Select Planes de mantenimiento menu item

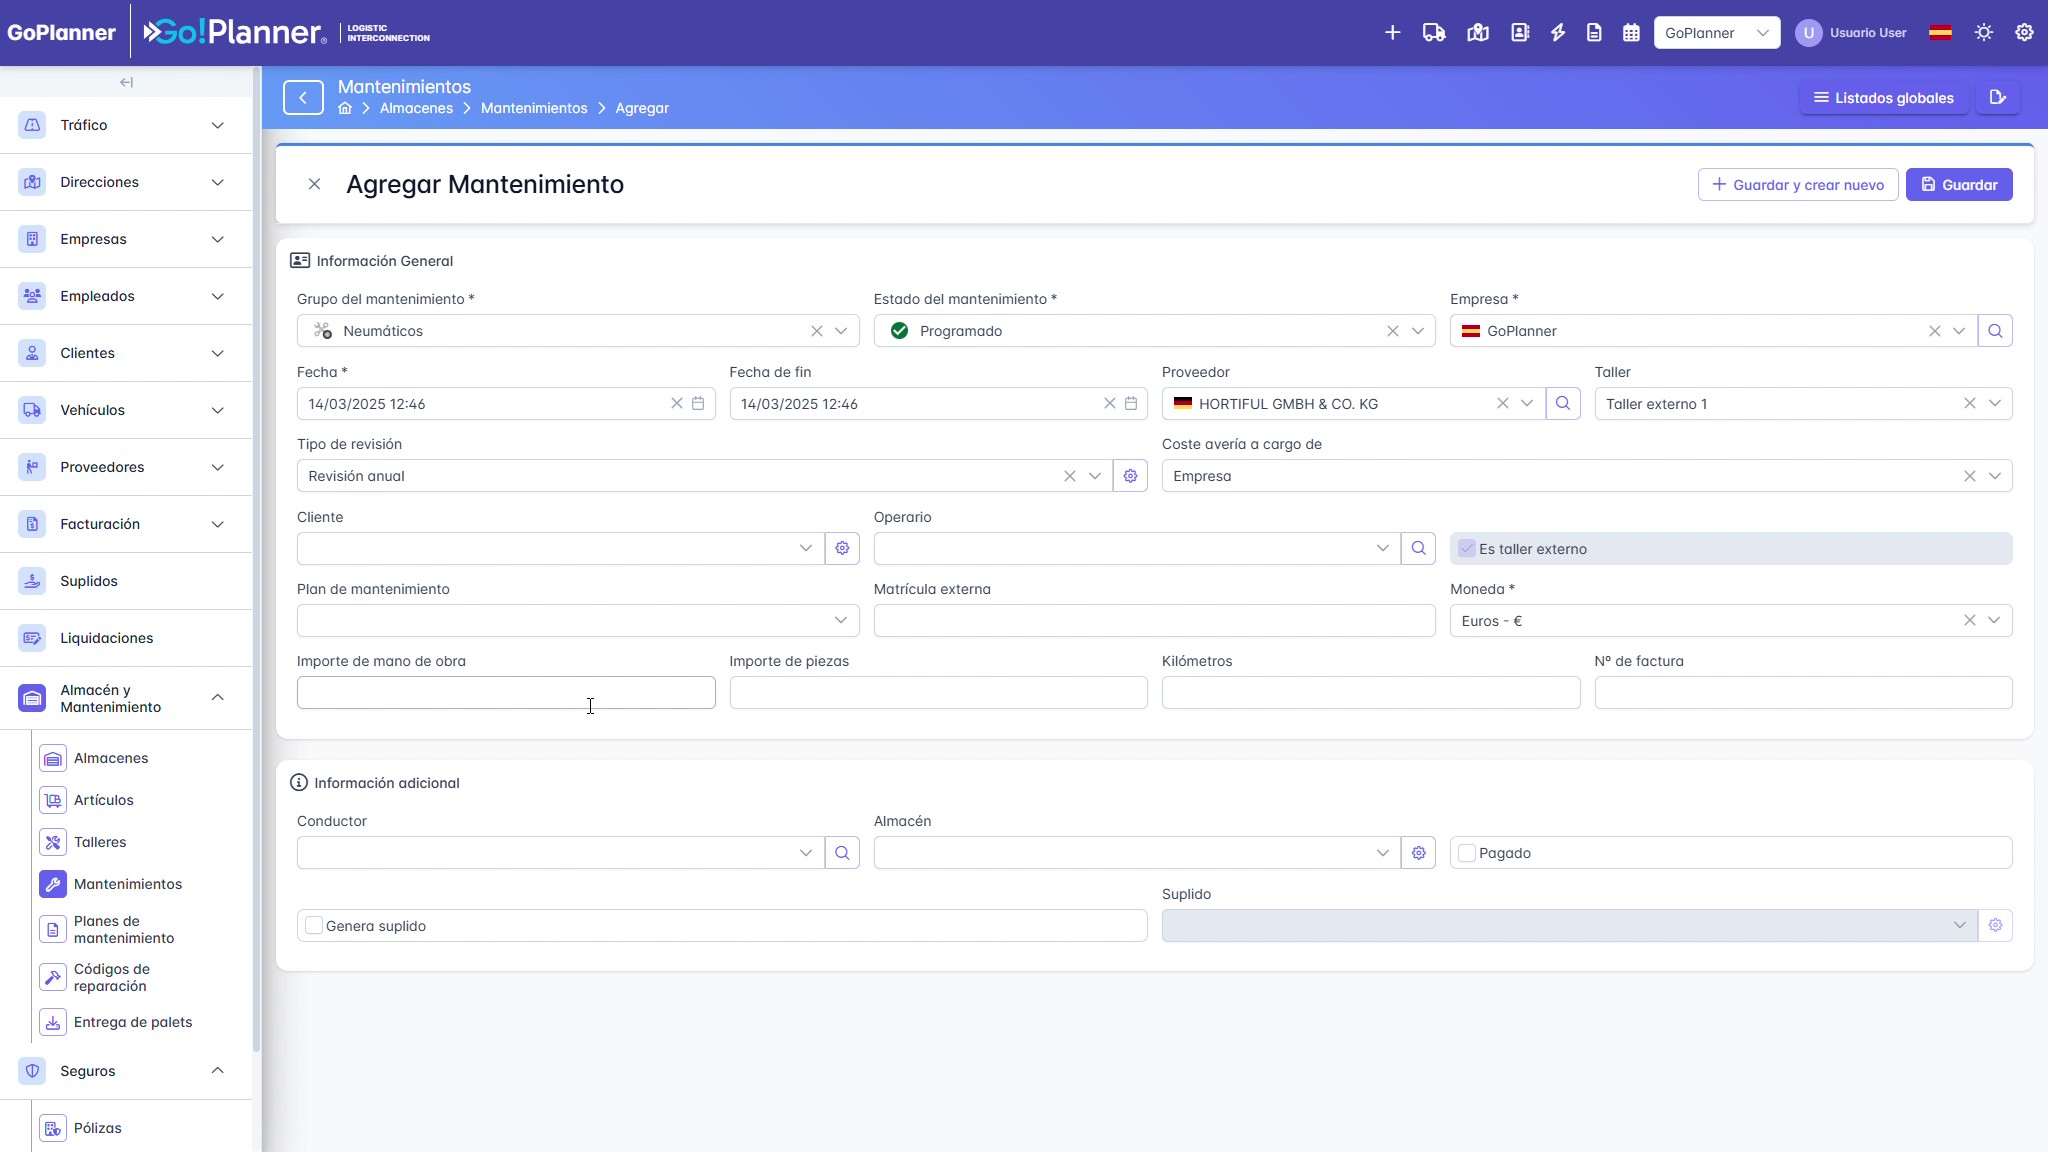pyautogui.click(x=124, y=930)
